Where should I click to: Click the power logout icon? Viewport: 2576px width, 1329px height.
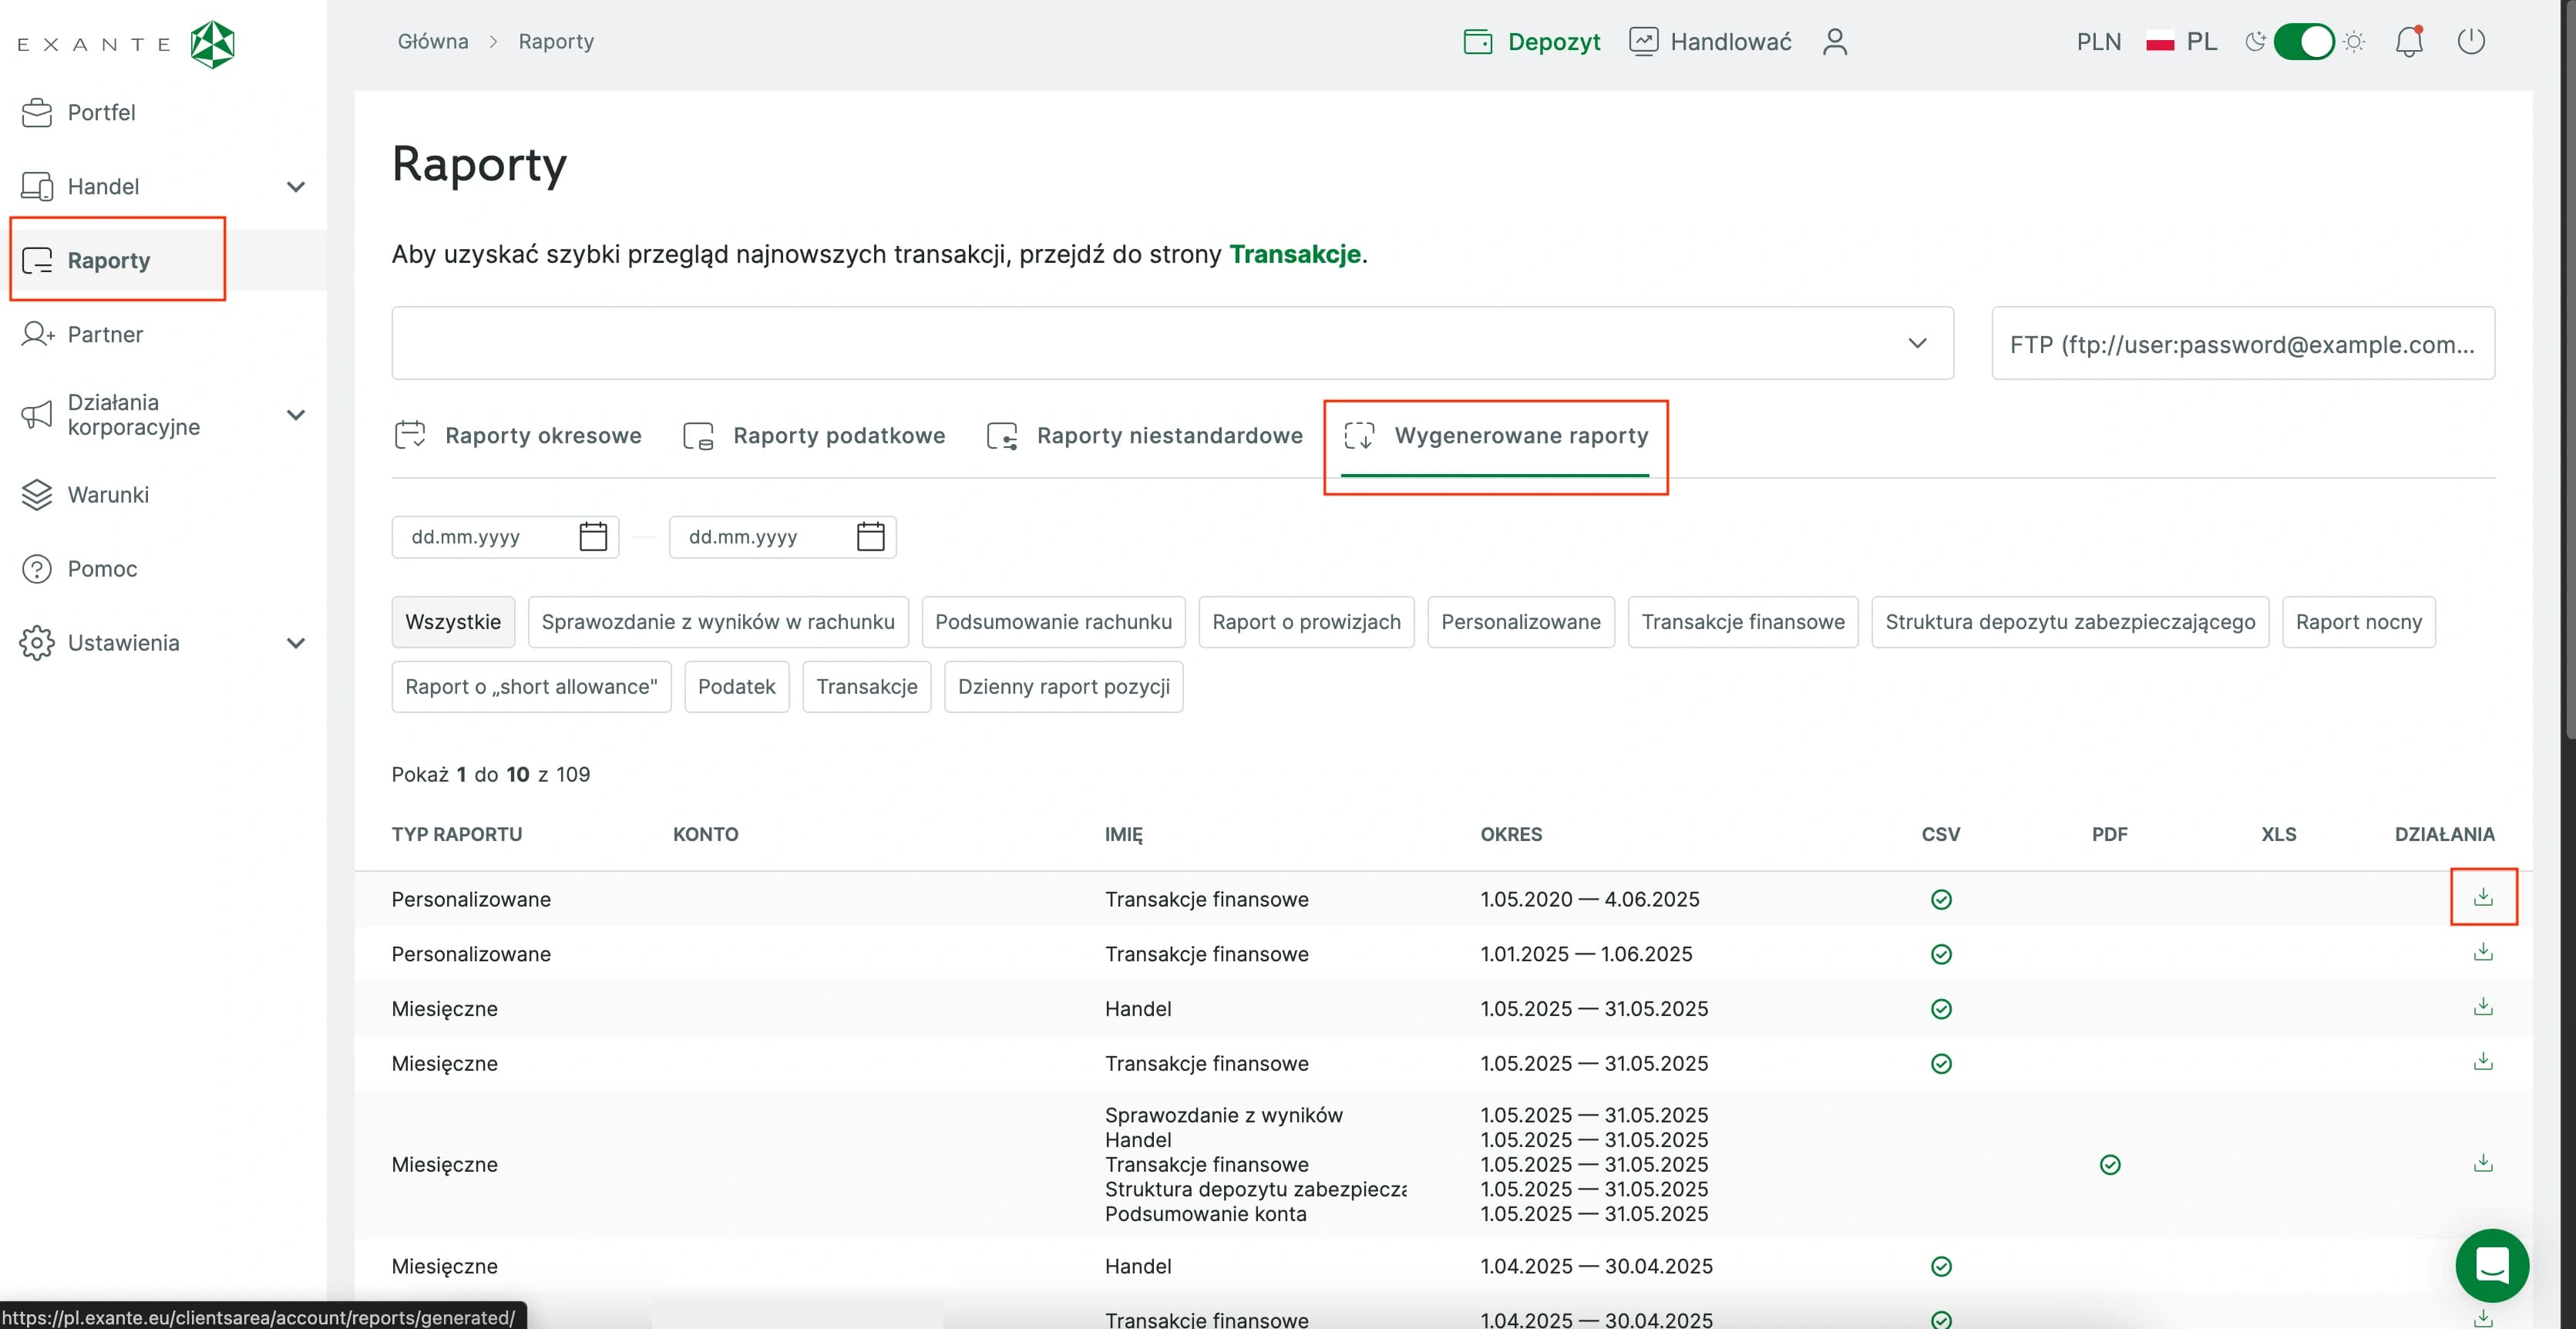pos(2470,42)
